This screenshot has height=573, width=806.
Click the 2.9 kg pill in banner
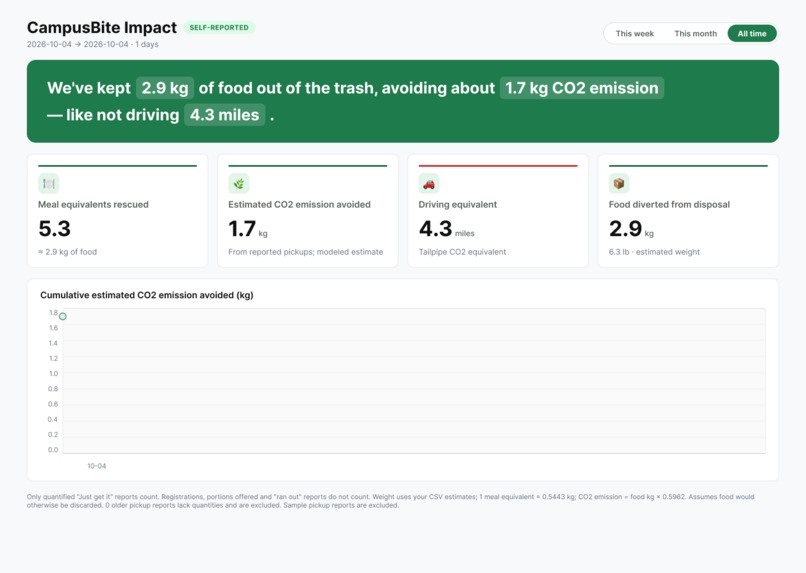(165, 88)
